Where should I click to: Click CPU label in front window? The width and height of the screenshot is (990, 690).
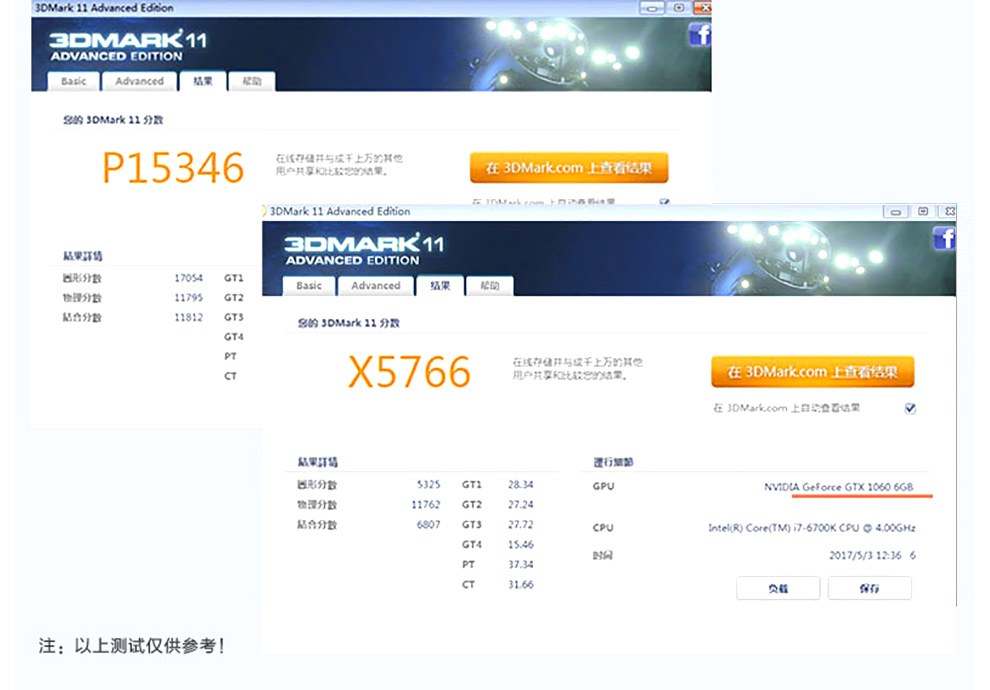point(603,528)
